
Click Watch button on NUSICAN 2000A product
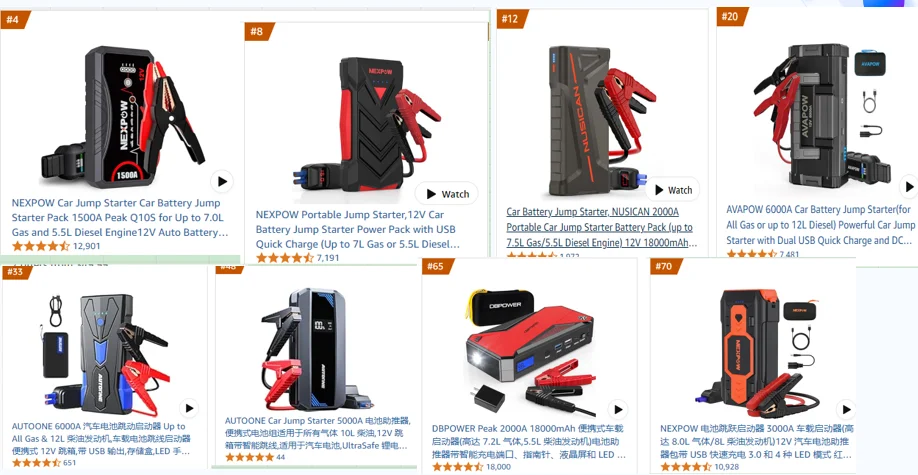pyautogui.click(x=672, y=190)
